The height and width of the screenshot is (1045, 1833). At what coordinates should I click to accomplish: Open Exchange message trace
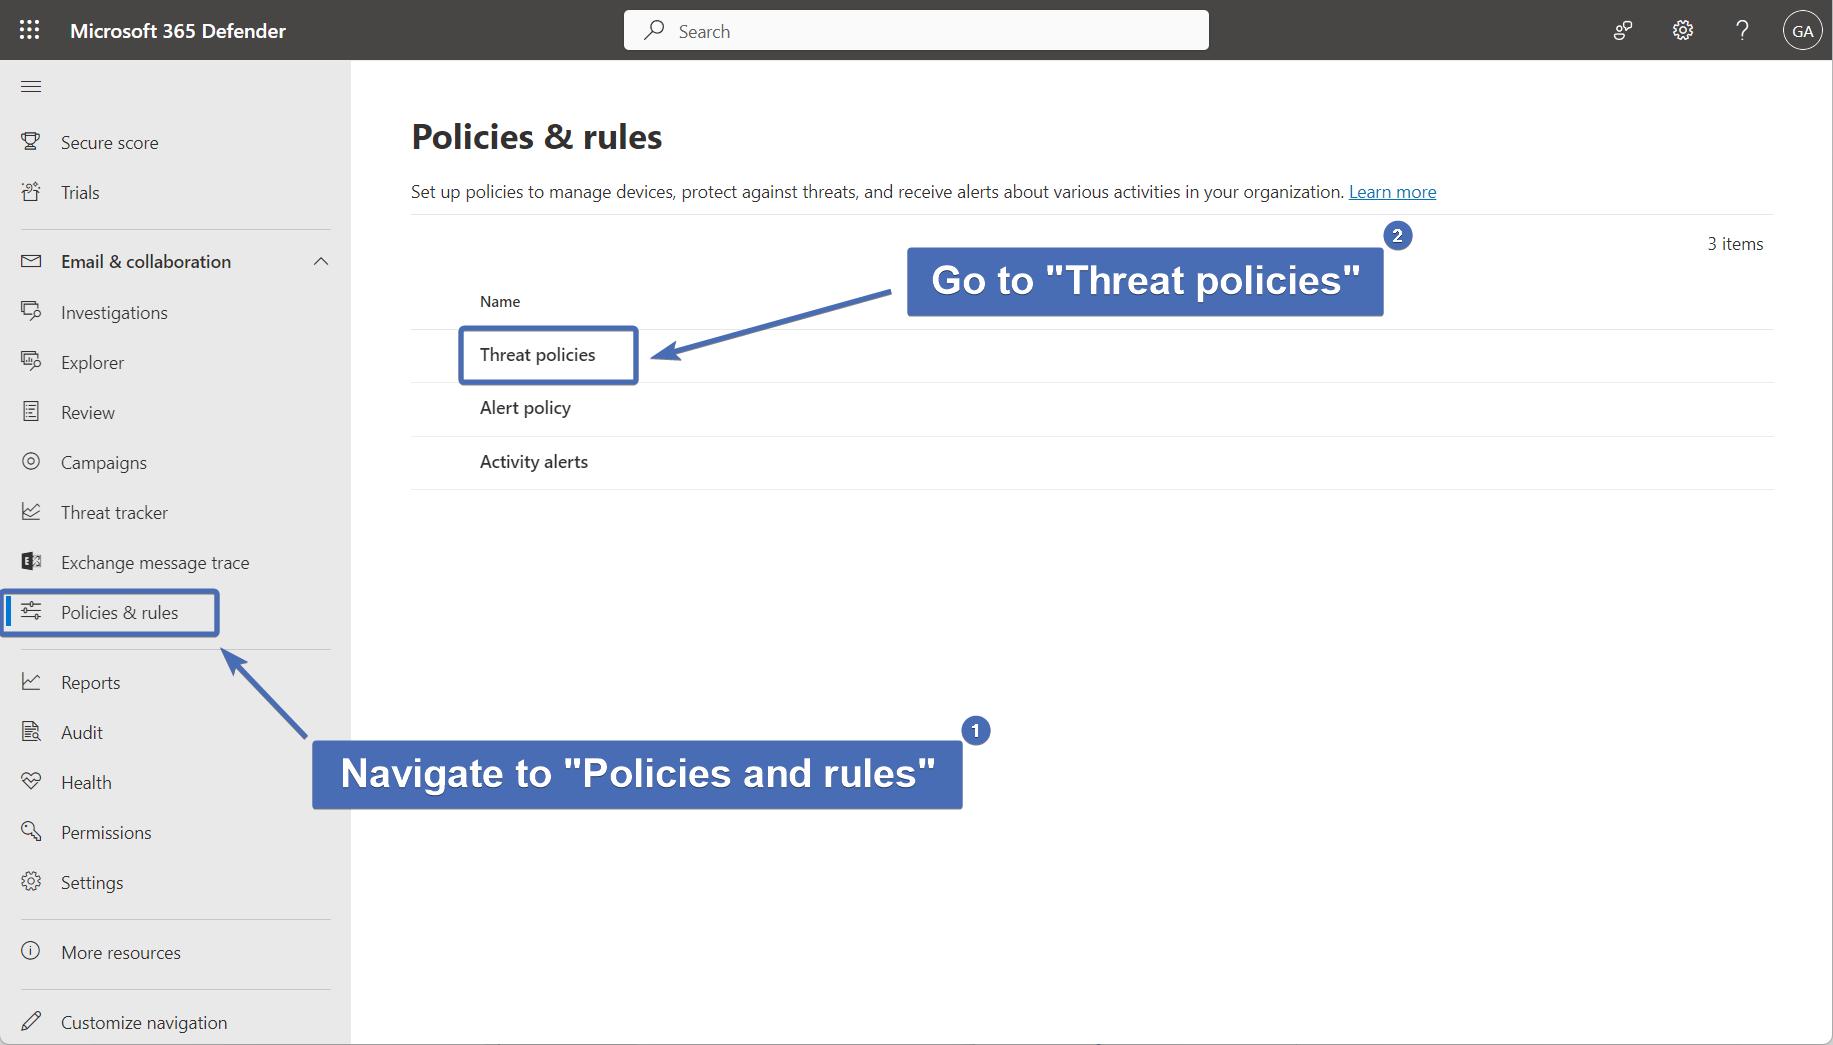click(x=155, y=563)
